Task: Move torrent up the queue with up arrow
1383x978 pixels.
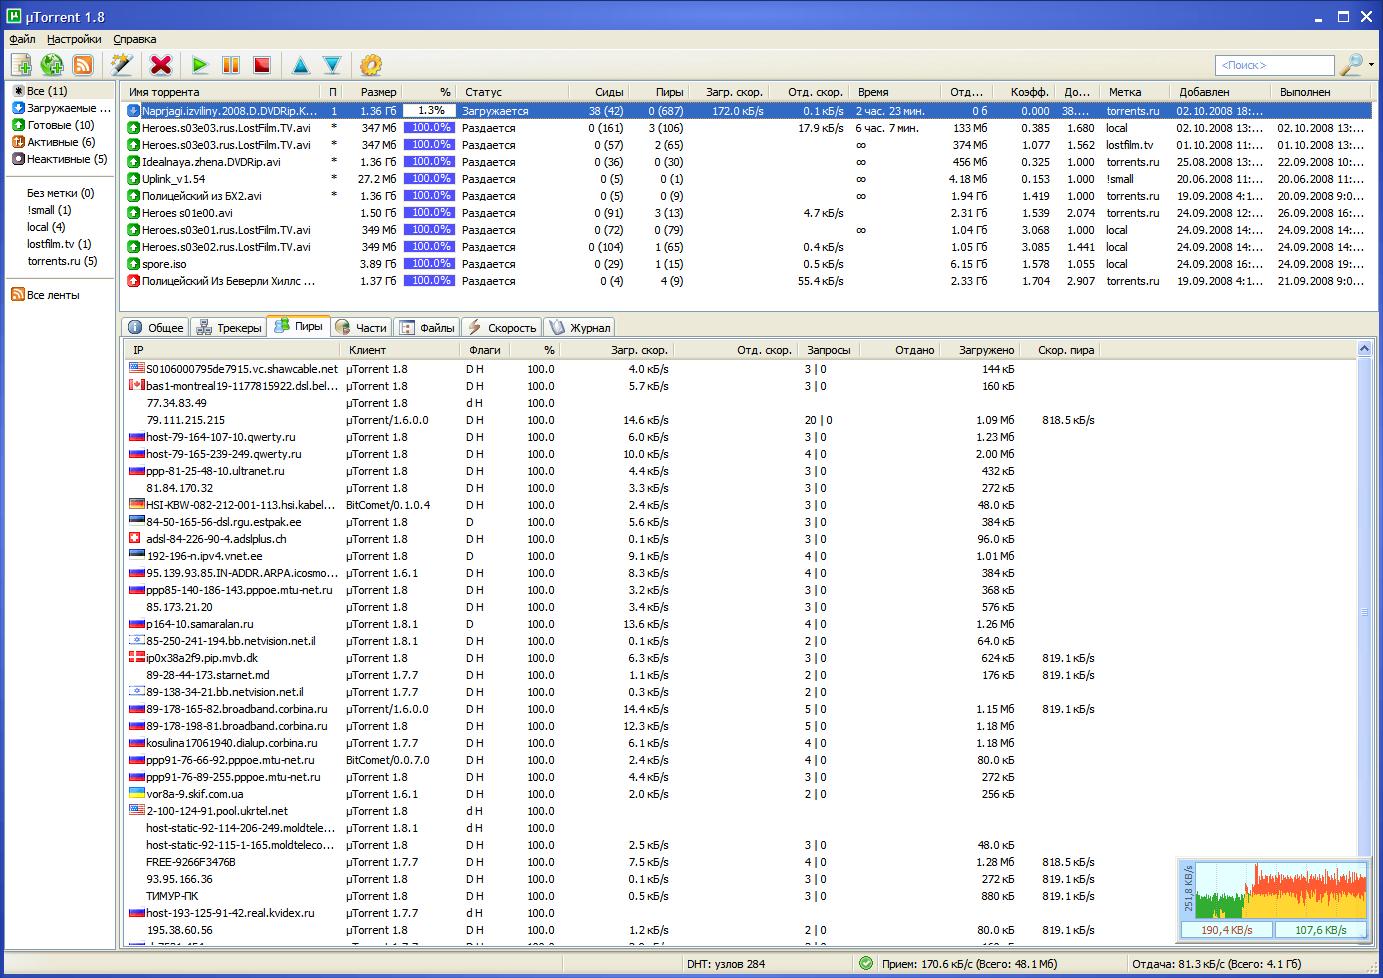Action: [300, 65]
